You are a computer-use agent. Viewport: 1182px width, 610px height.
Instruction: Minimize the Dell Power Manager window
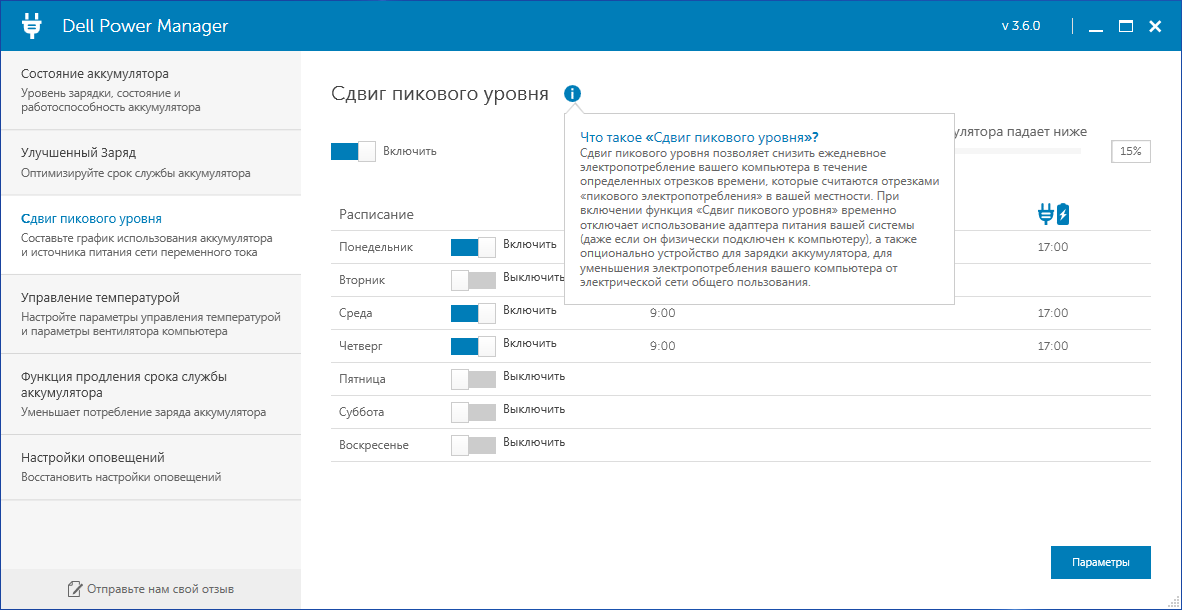1096,27
